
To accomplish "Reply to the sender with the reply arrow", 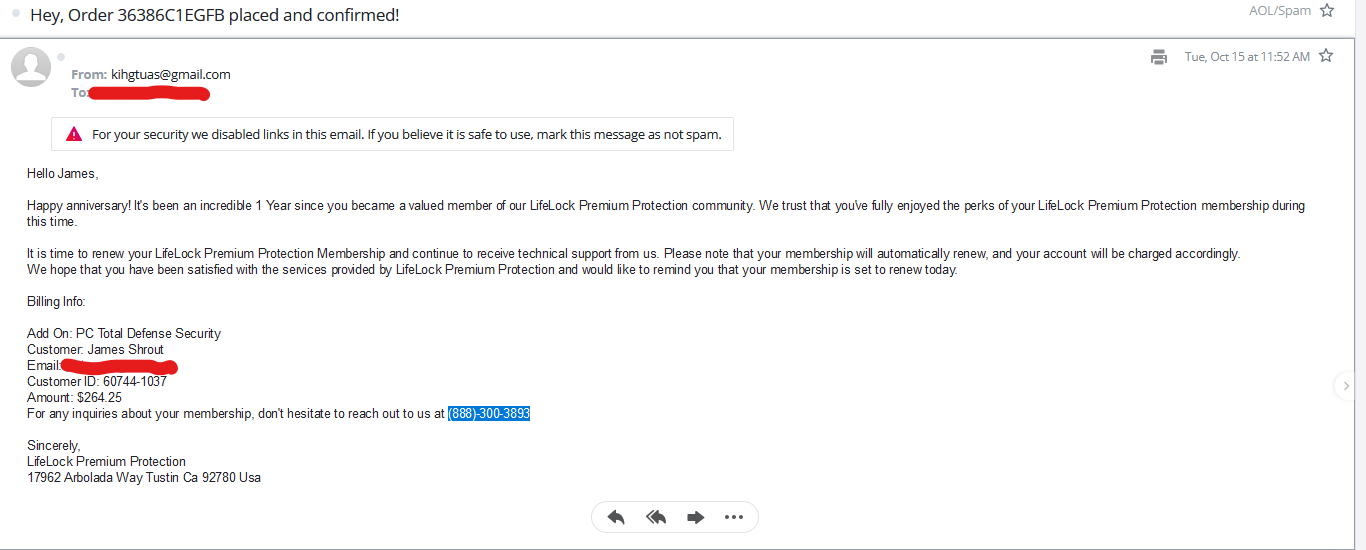I will (616, 517).
